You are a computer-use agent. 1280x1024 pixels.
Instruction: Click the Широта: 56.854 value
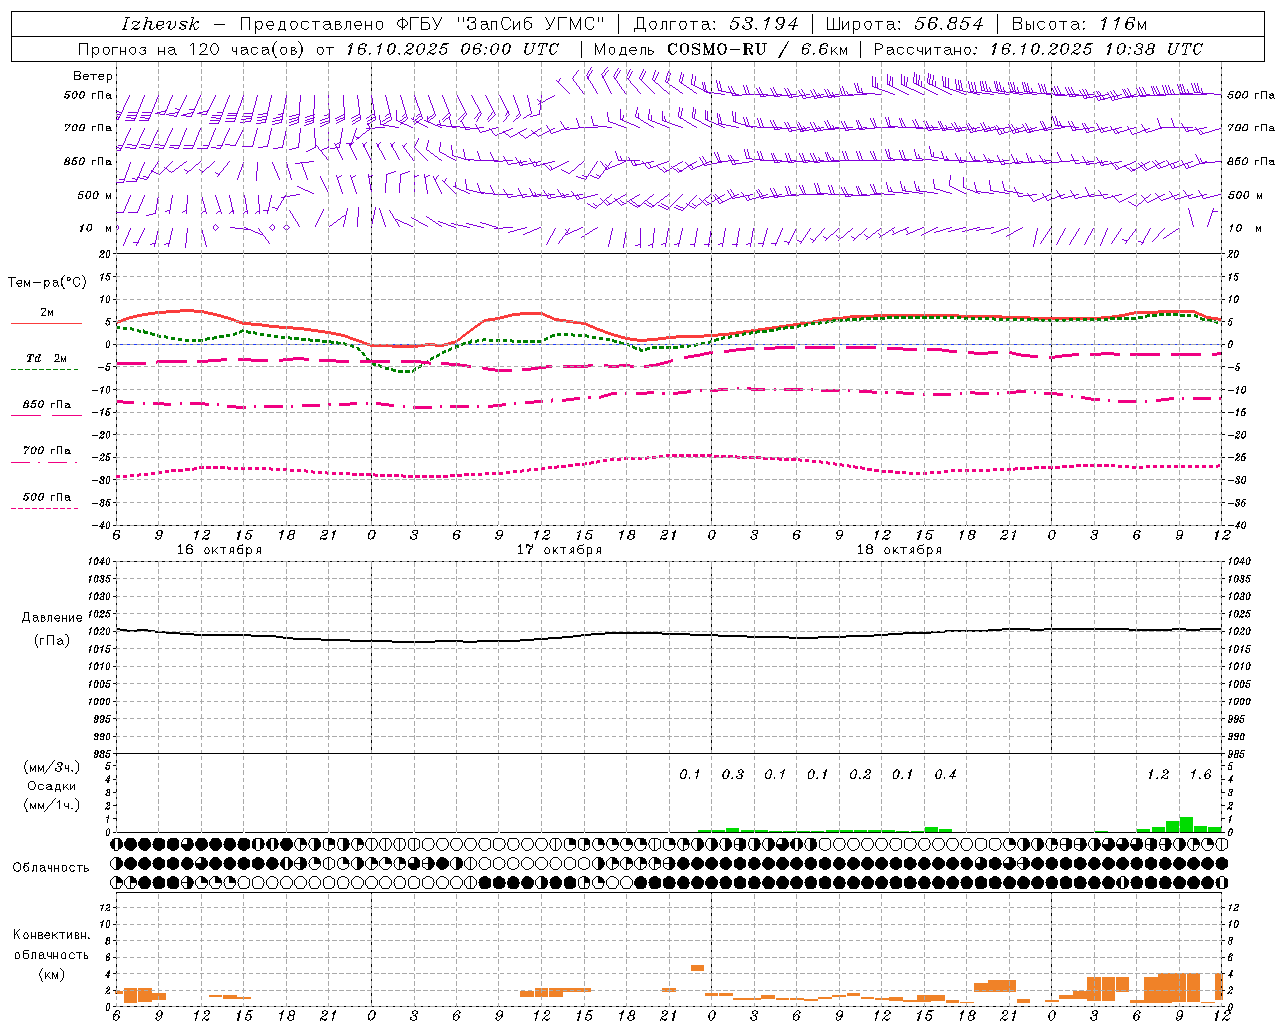pos(905,24)
